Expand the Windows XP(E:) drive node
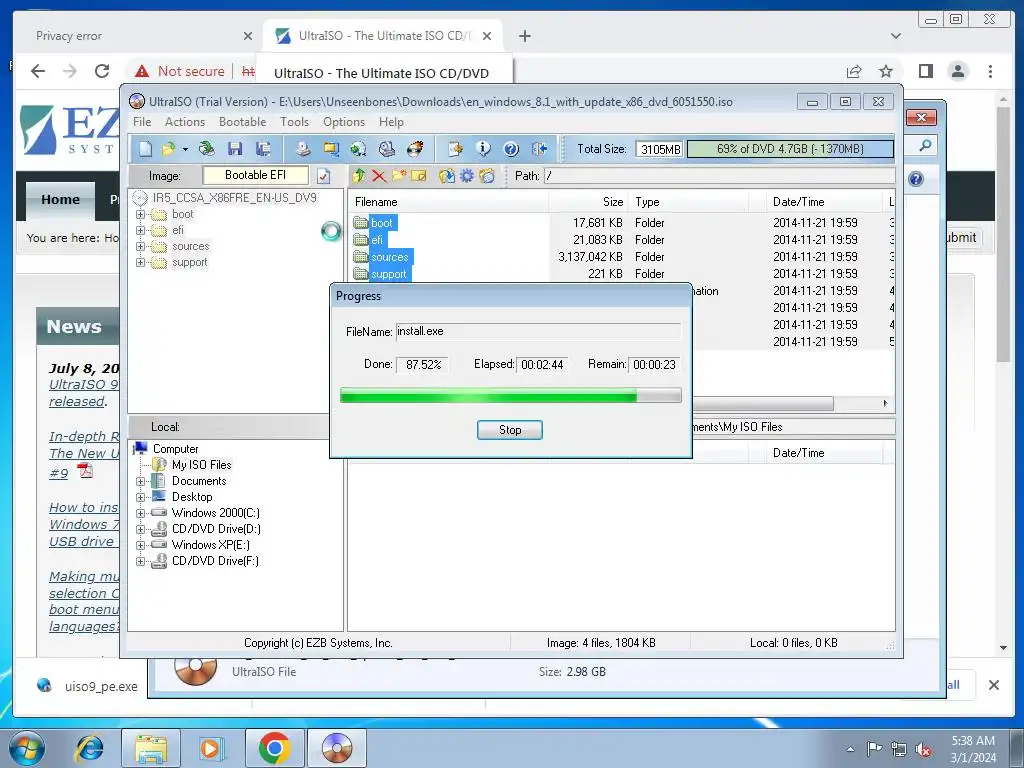1024x768 pixels. point(140,545)
